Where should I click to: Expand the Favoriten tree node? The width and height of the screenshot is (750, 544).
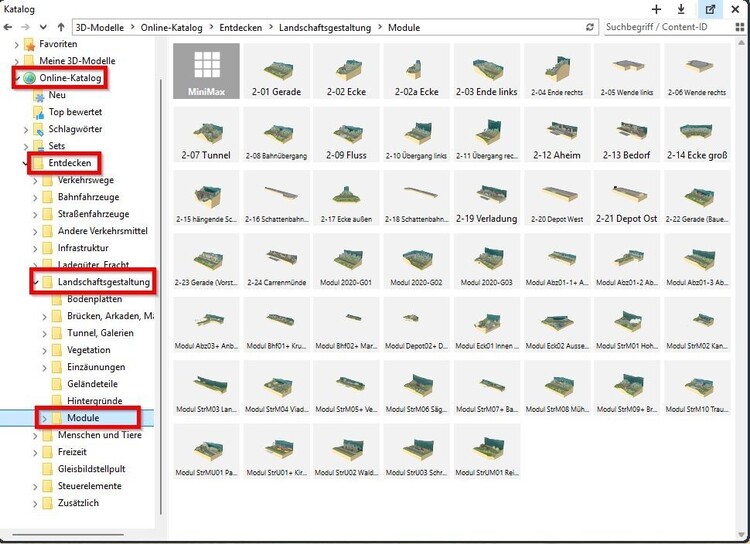16,45
